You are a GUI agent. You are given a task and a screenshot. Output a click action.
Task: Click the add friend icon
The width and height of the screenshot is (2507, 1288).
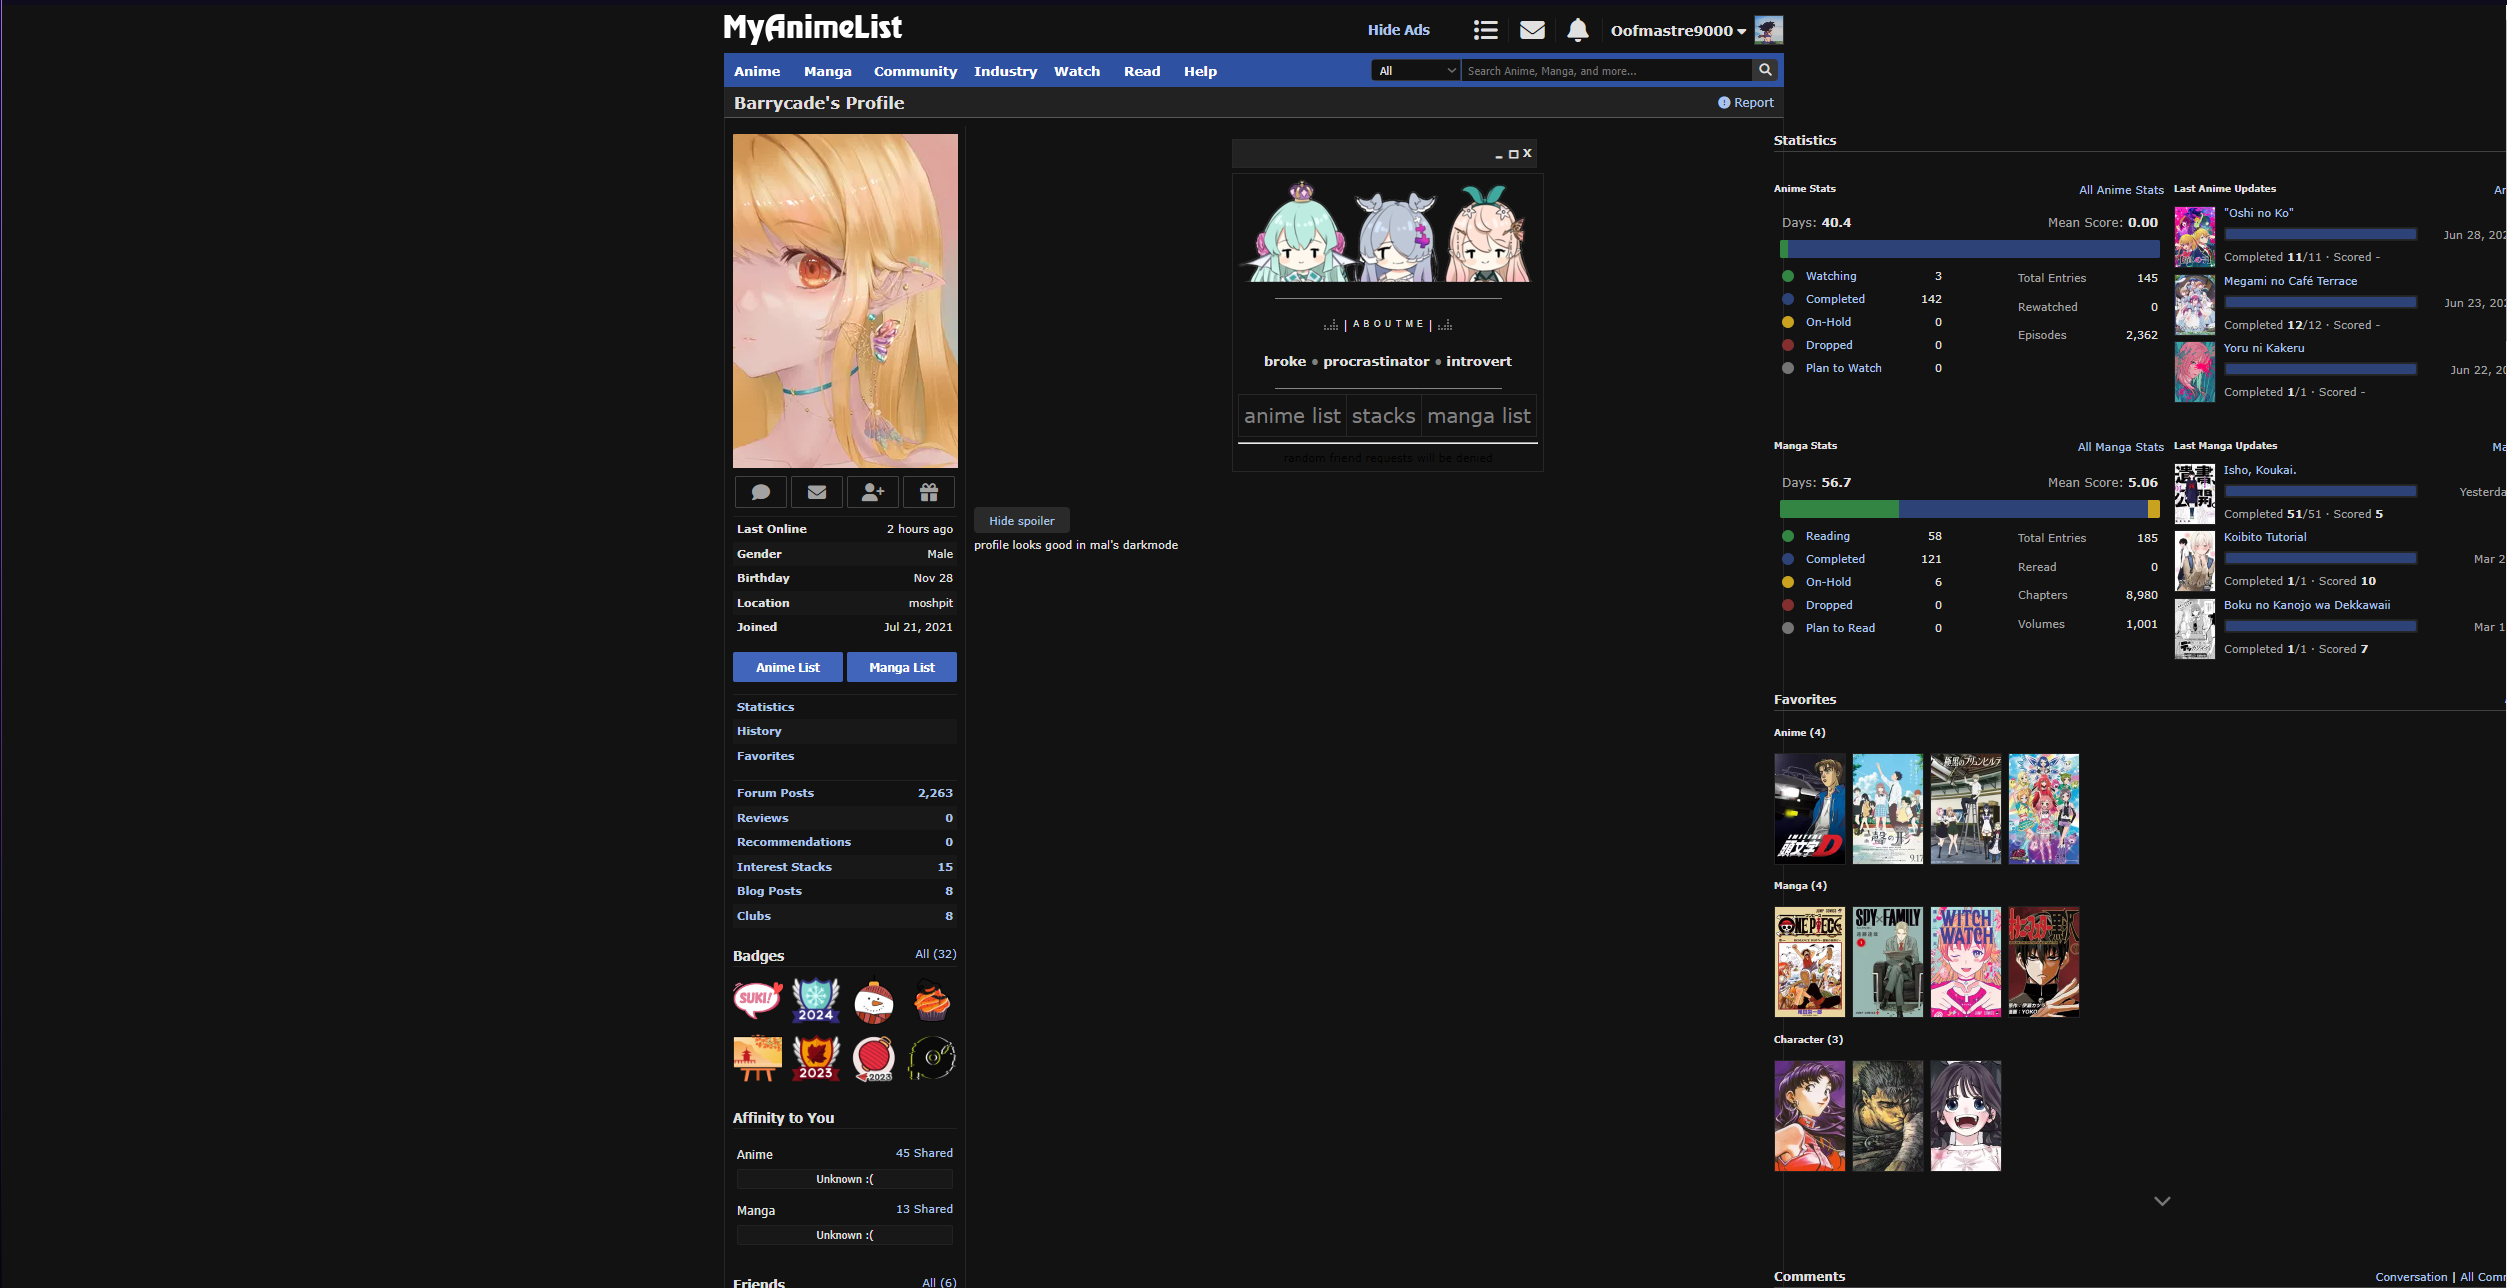click(x=873, y=491)
